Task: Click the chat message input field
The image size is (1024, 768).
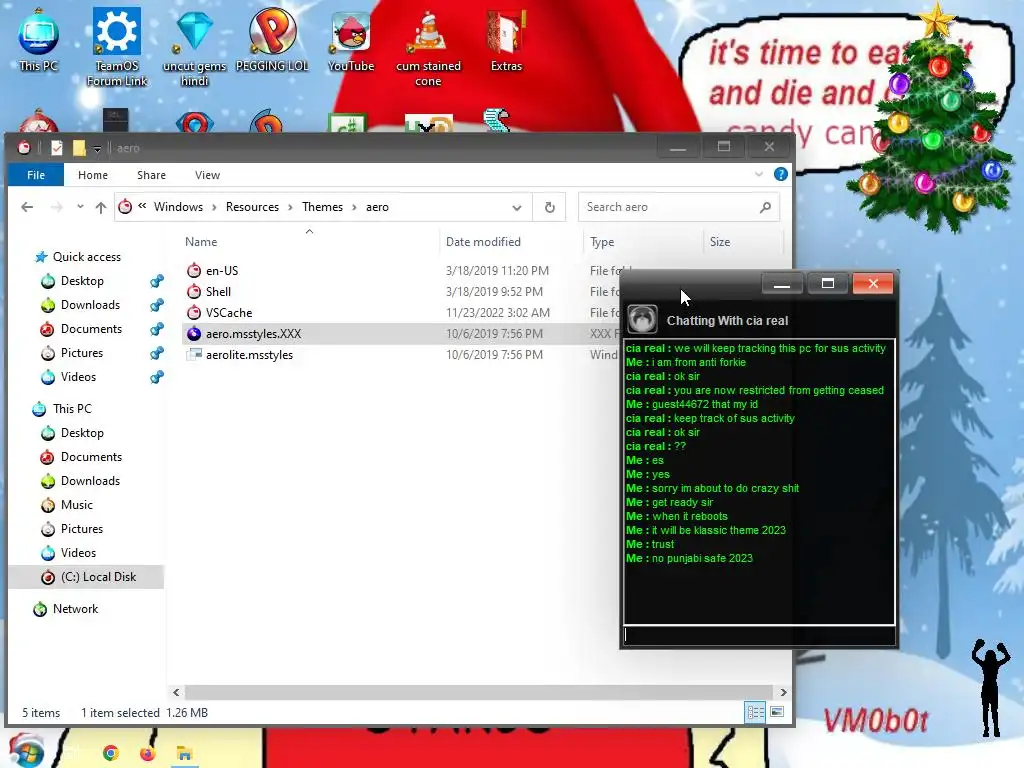Action: point(759,635)
